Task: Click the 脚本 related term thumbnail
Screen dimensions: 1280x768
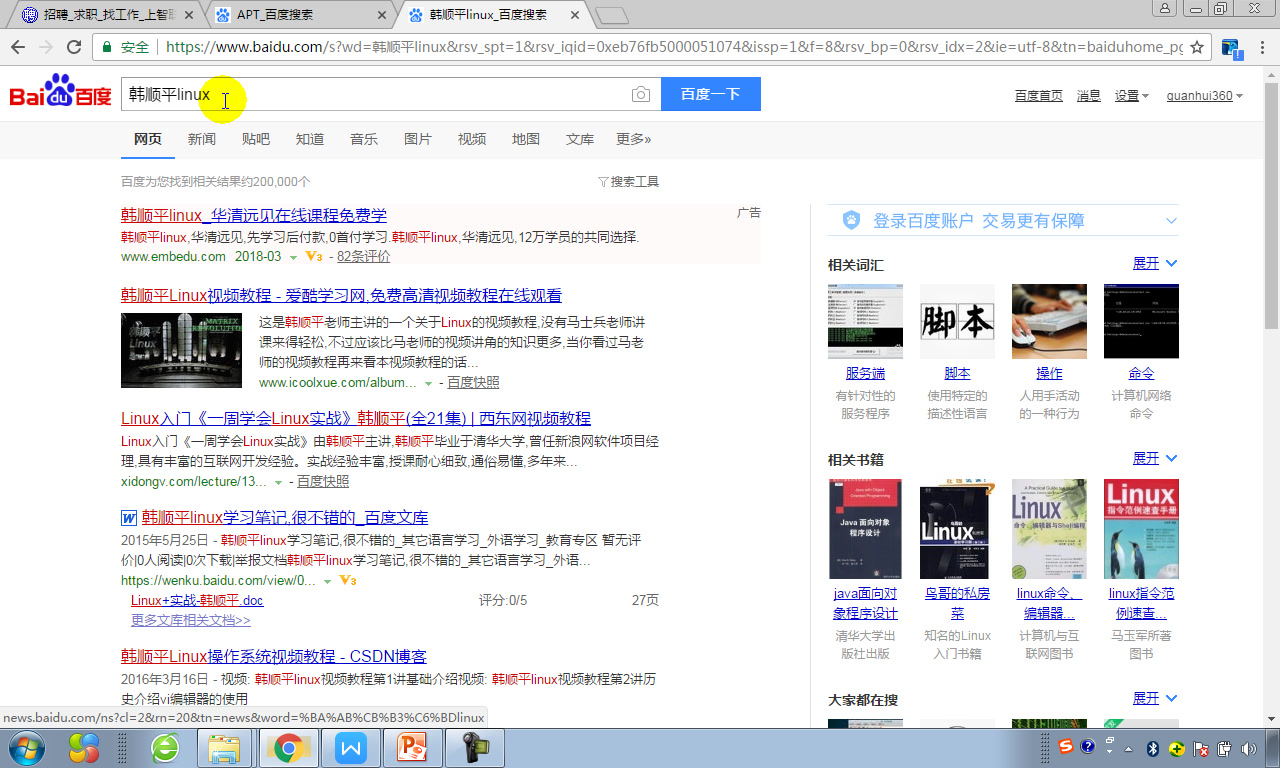Action: click(957, 321)
